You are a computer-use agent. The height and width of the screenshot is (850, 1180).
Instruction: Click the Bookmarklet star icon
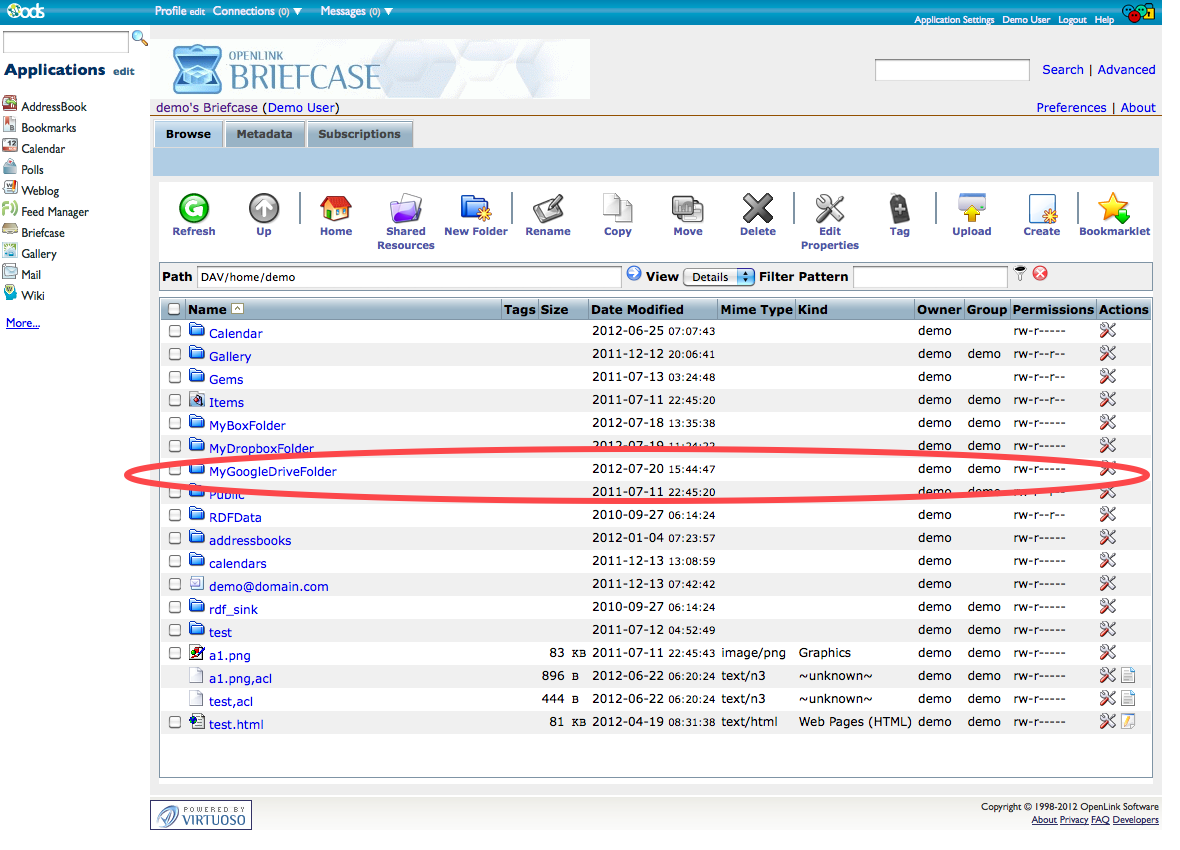(1113, 209)
